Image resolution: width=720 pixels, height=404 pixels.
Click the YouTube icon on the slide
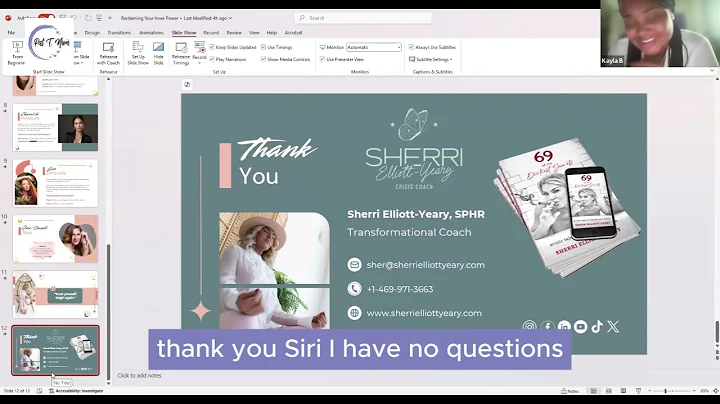click(580, 326)
